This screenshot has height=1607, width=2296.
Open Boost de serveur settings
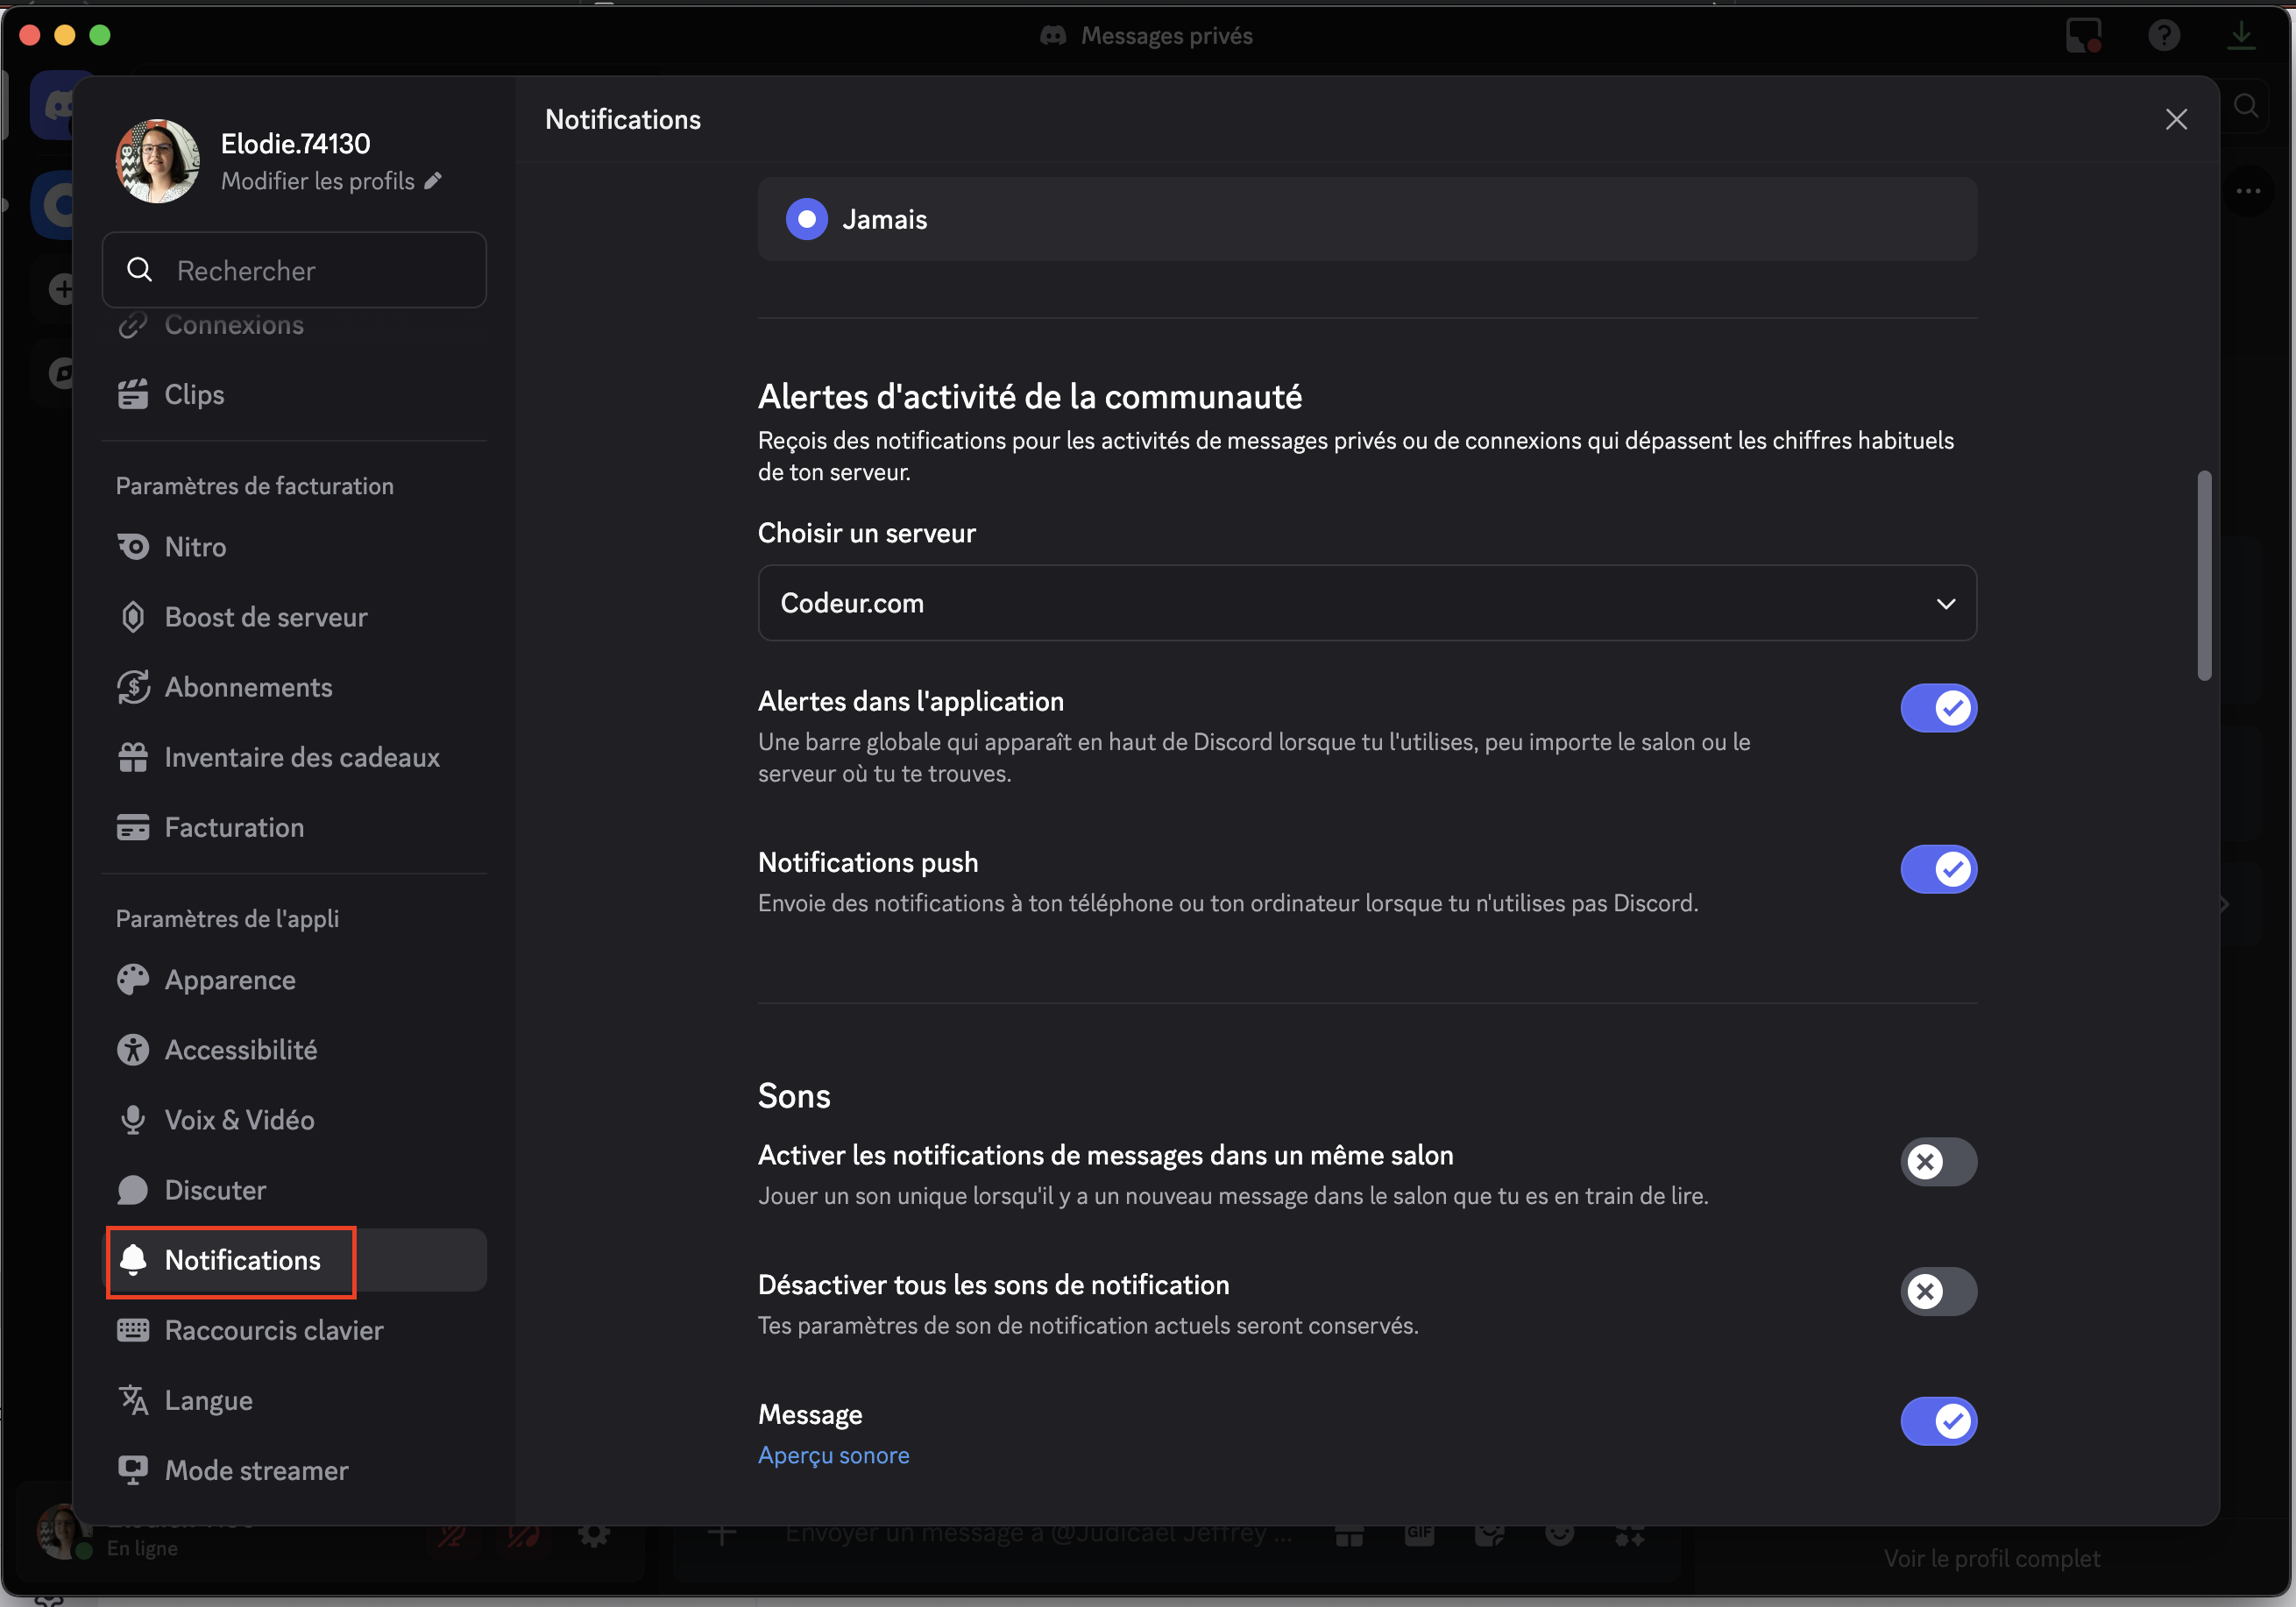pos(265,617)
